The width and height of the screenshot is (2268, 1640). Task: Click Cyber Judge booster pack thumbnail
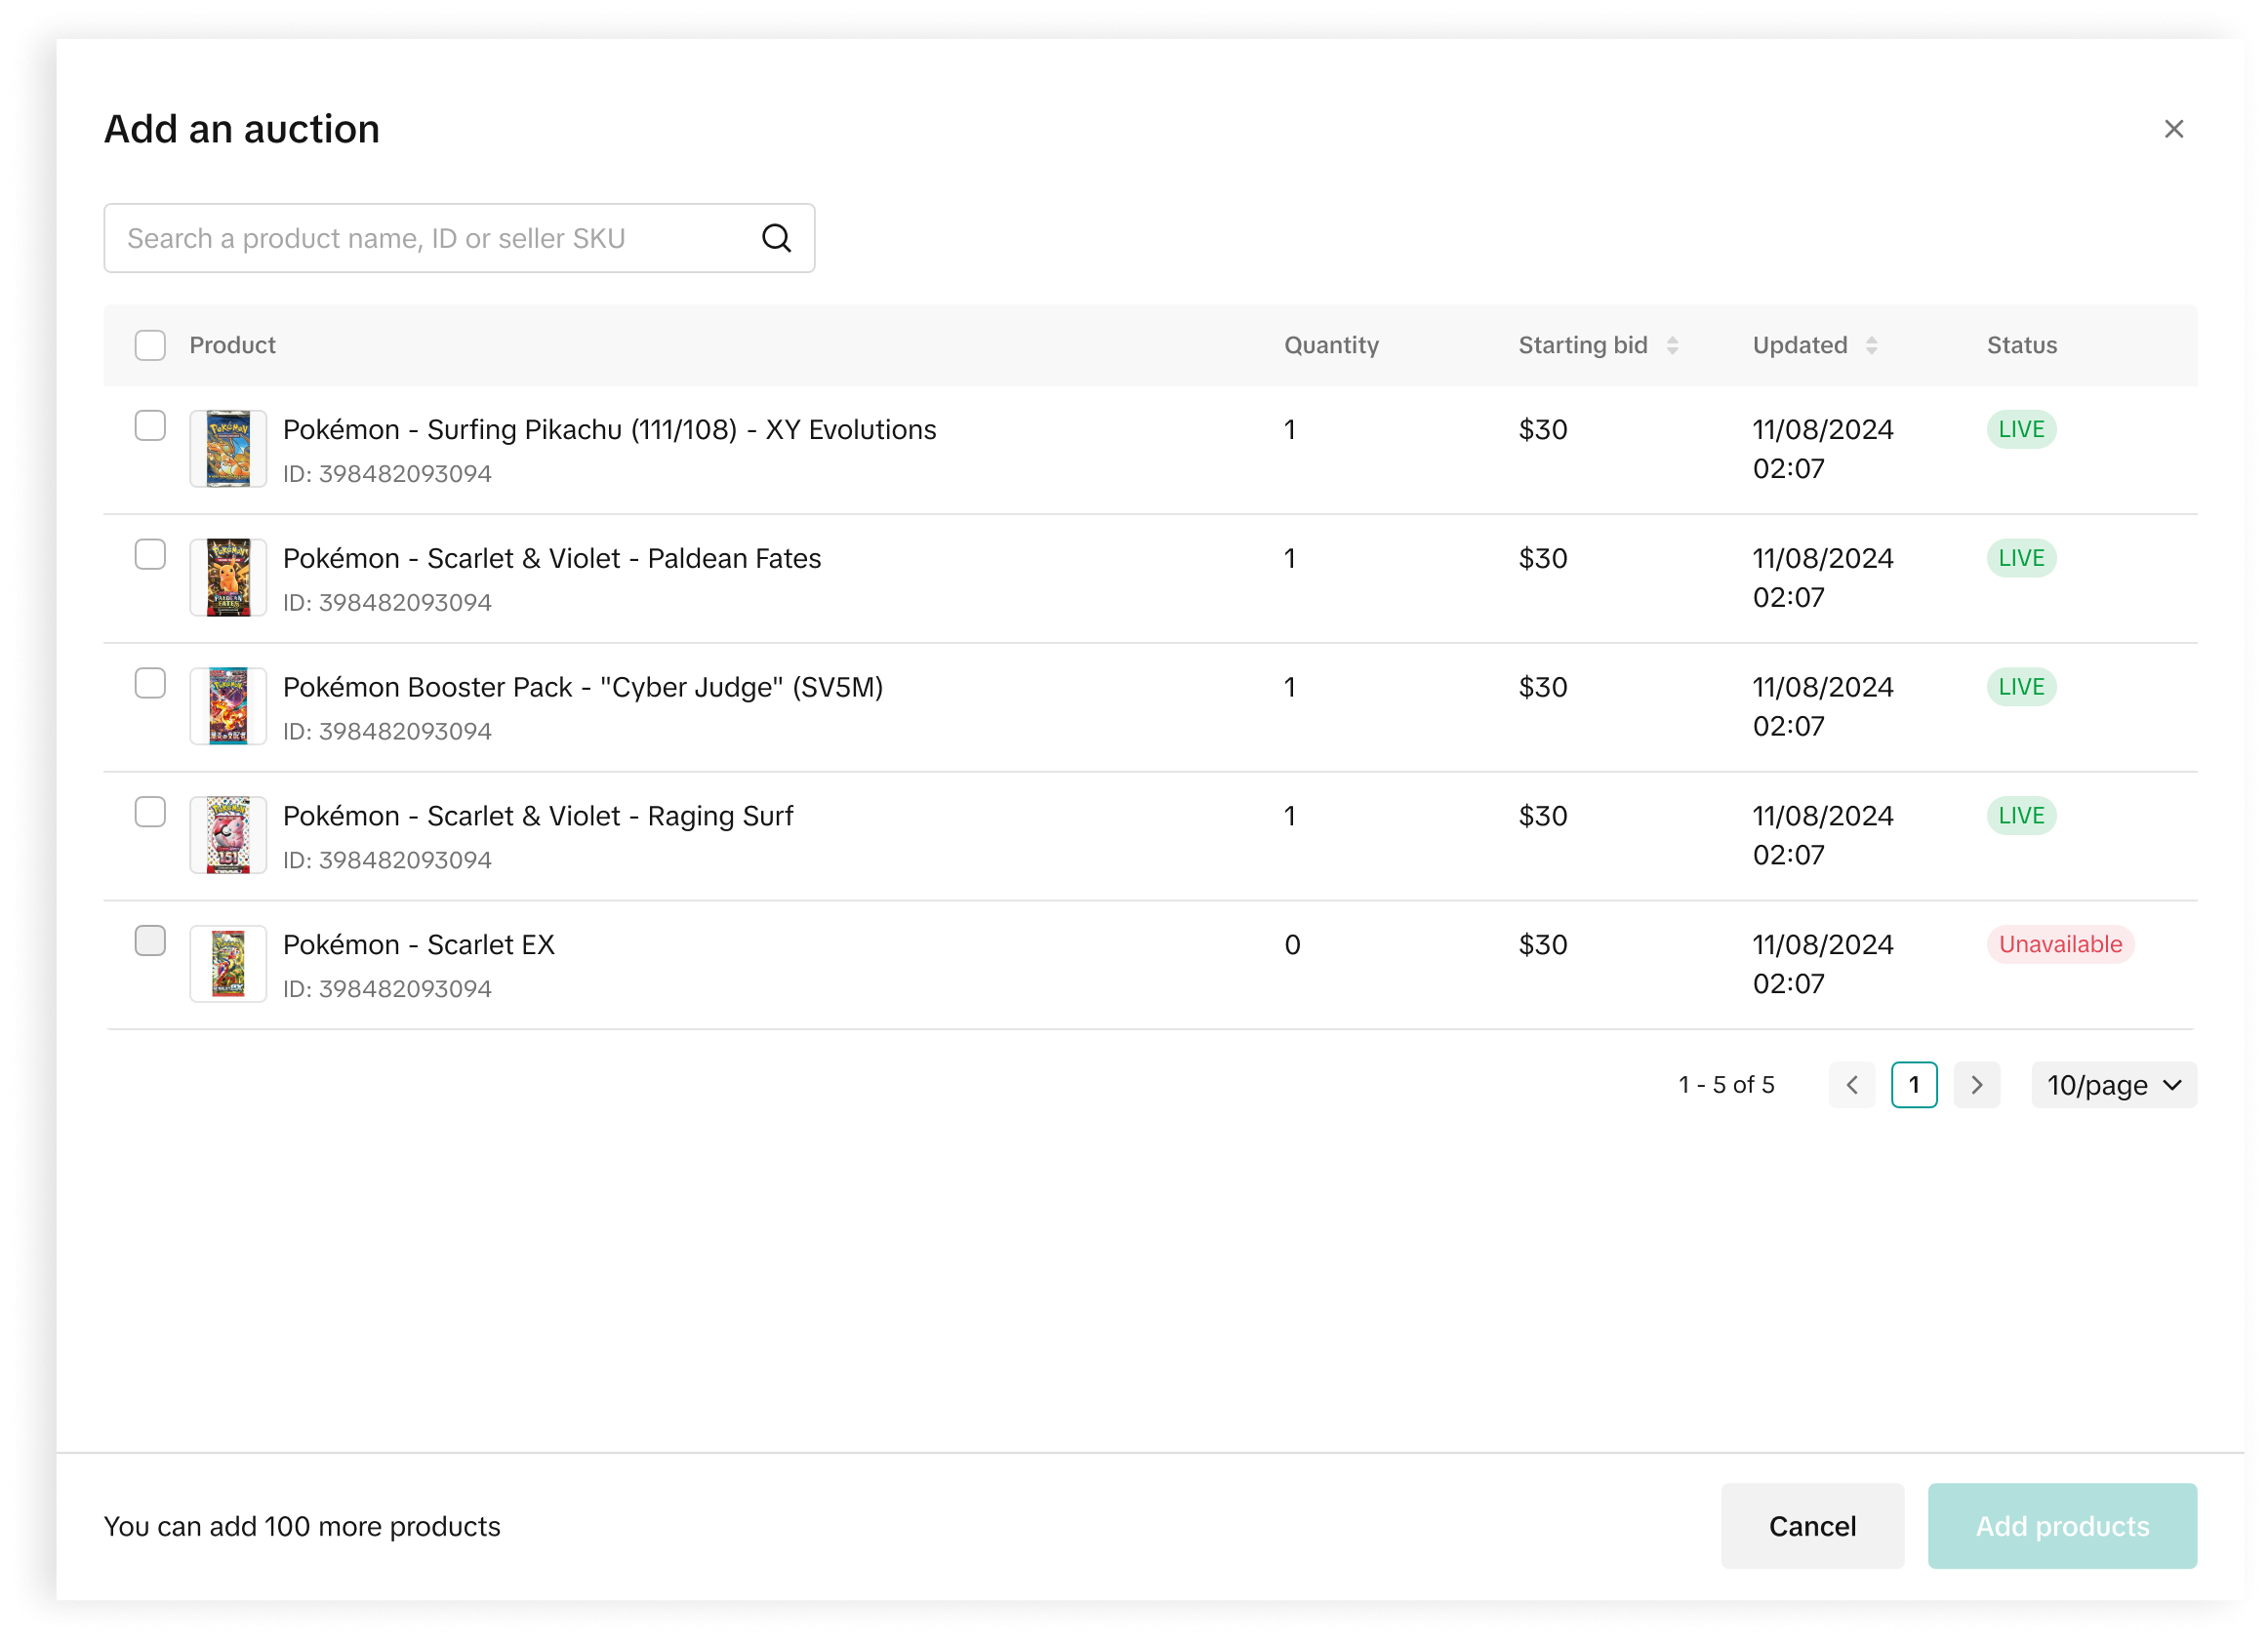(x=228, y=707)
